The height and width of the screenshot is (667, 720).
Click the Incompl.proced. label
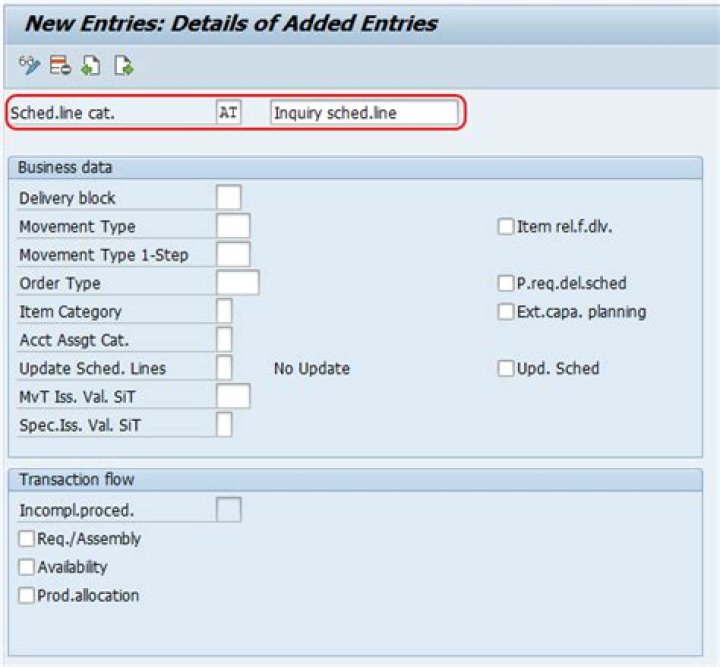[x=77, y=510]
